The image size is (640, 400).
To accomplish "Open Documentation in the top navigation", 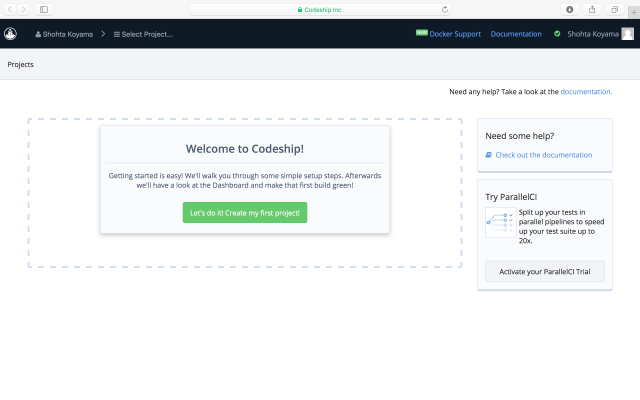I will [516, 34].
